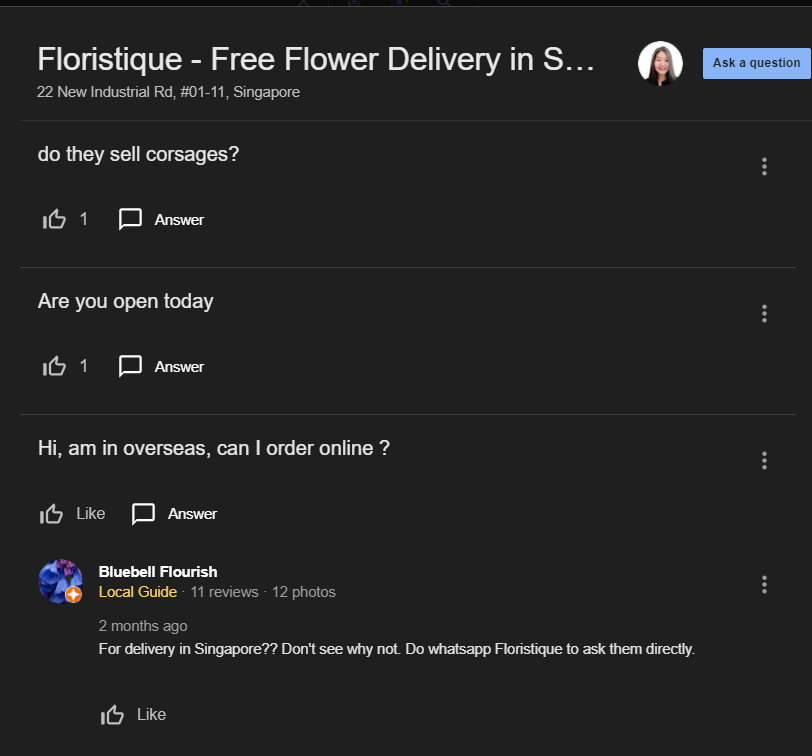This screenshot has height=756, width=812.
Task: Open three-dot menu for overseas order question
Action: [x=764, y=461]
